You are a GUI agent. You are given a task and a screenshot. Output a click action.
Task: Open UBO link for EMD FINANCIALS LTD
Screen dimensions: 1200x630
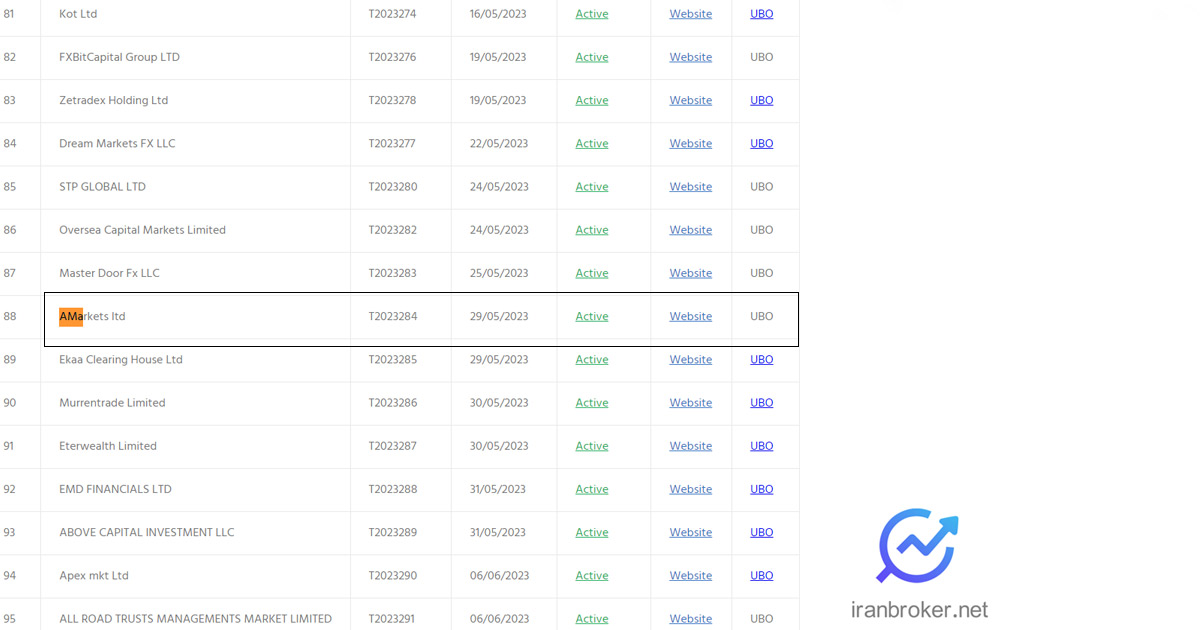click(762, 488)
